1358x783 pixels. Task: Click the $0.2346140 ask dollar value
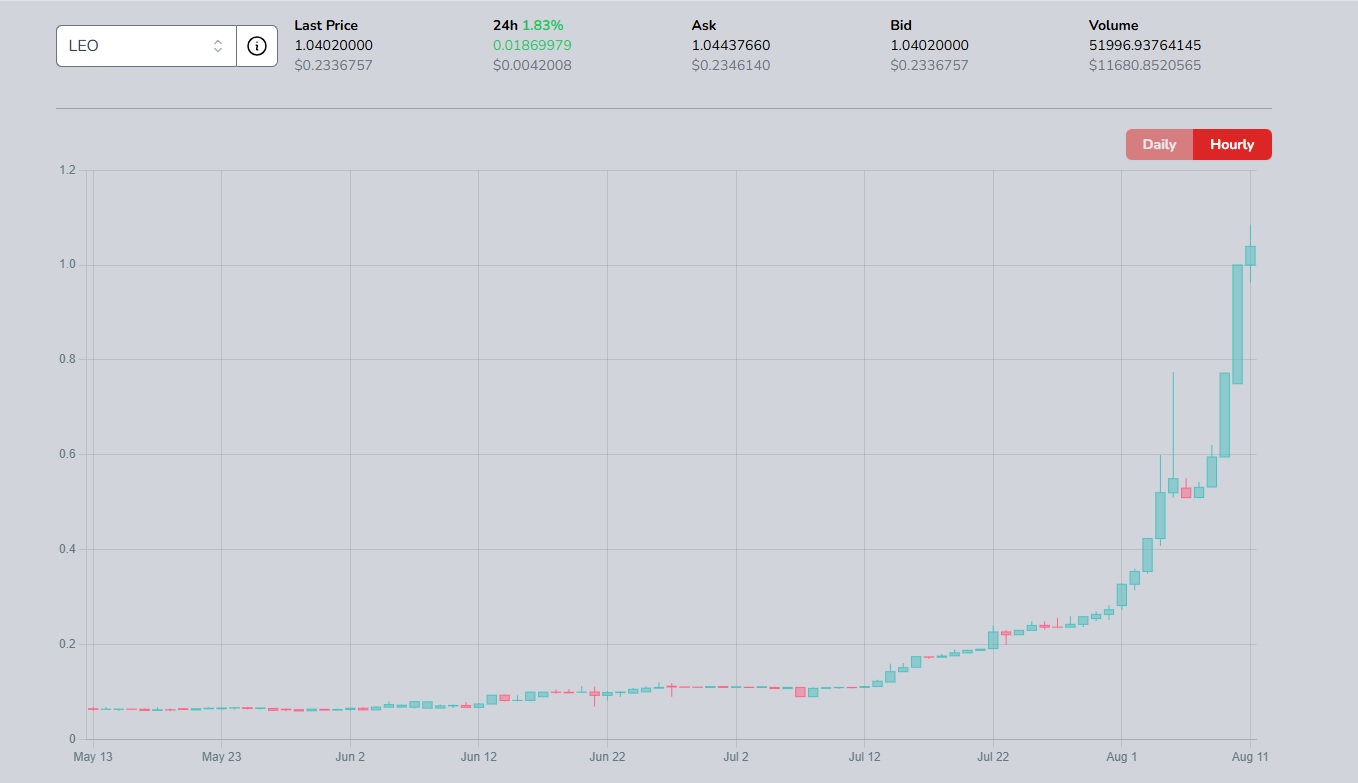click(x=731, y=65)
